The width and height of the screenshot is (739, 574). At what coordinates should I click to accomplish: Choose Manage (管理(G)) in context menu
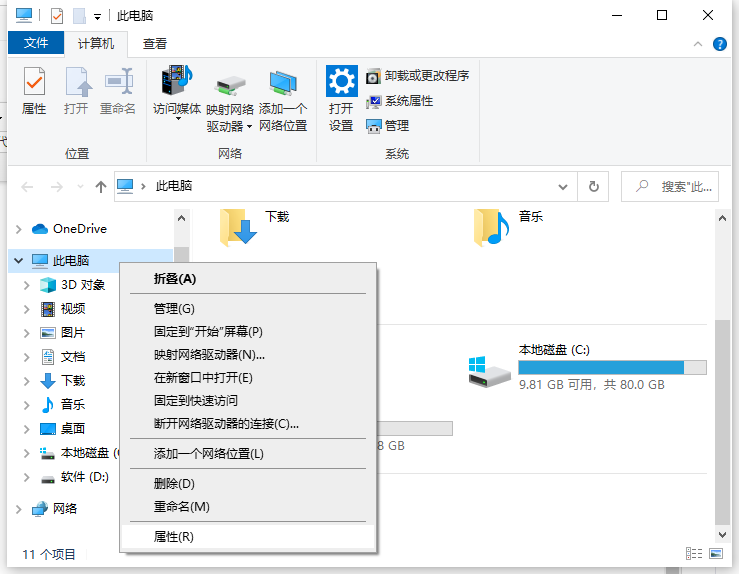248,309
